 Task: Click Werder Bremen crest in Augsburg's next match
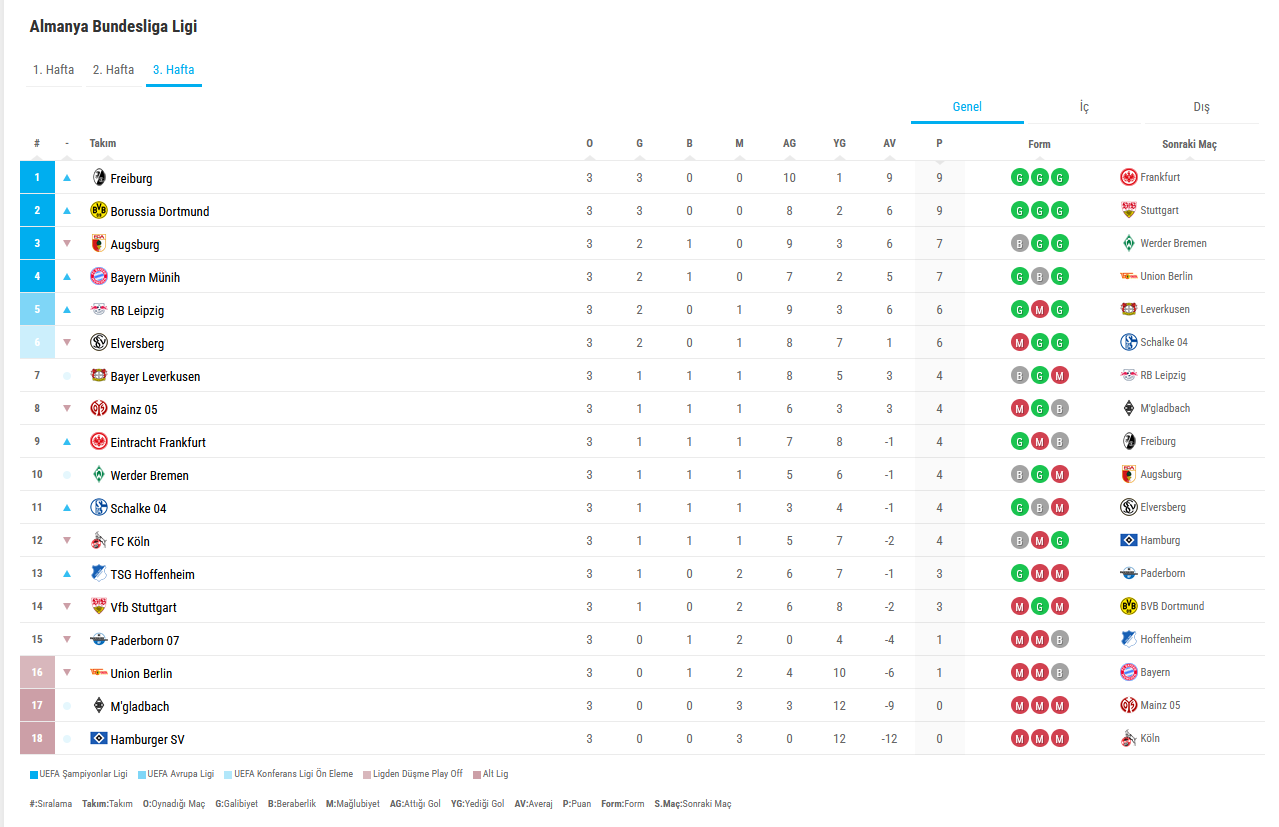point(1129,243)
